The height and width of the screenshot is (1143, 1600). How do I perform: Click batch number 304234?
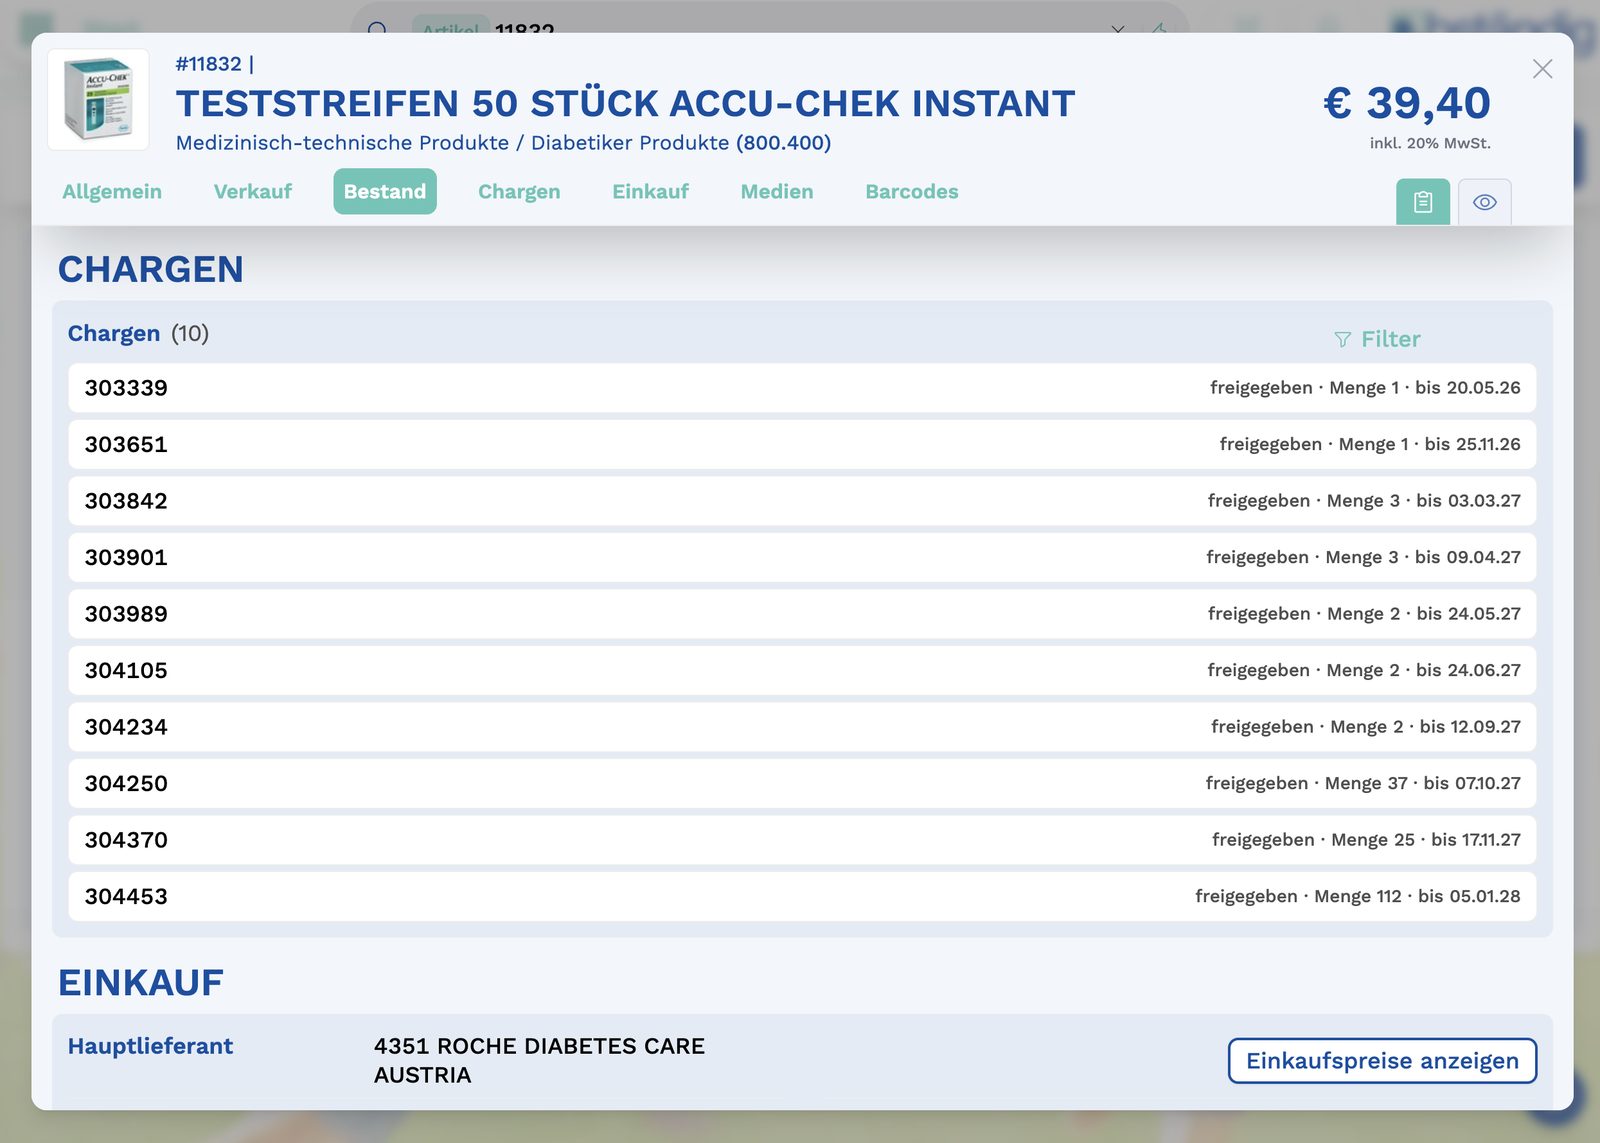tap(126, 727)
